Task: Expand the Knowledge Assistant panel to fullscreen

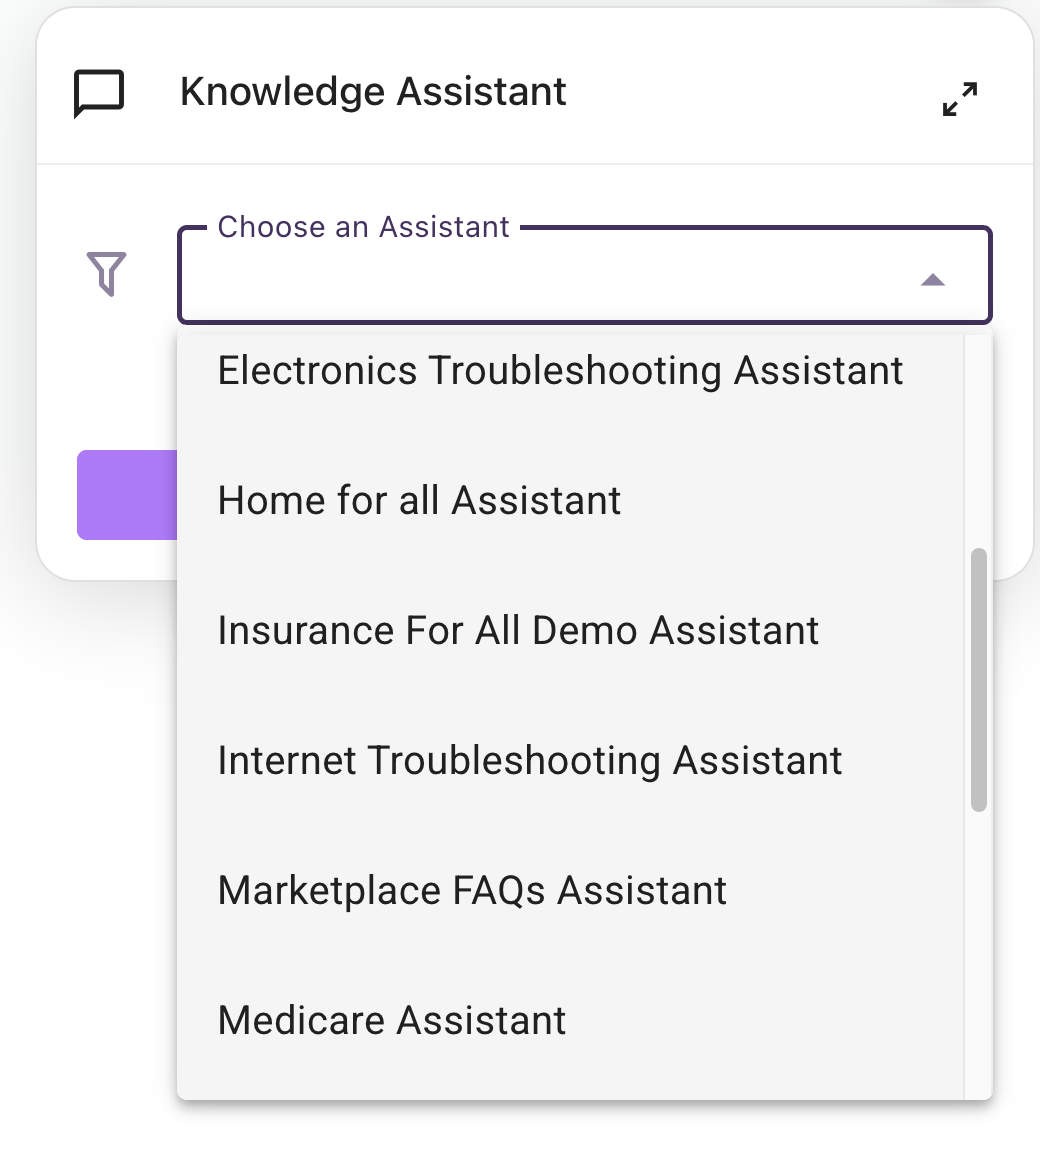Action: [x=960, y=98]
